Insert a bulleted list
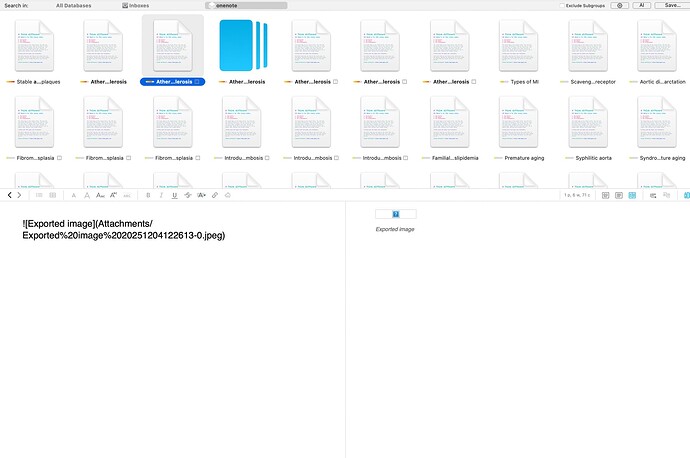This screenshot has width=690, height=458. tap(39, 195)
